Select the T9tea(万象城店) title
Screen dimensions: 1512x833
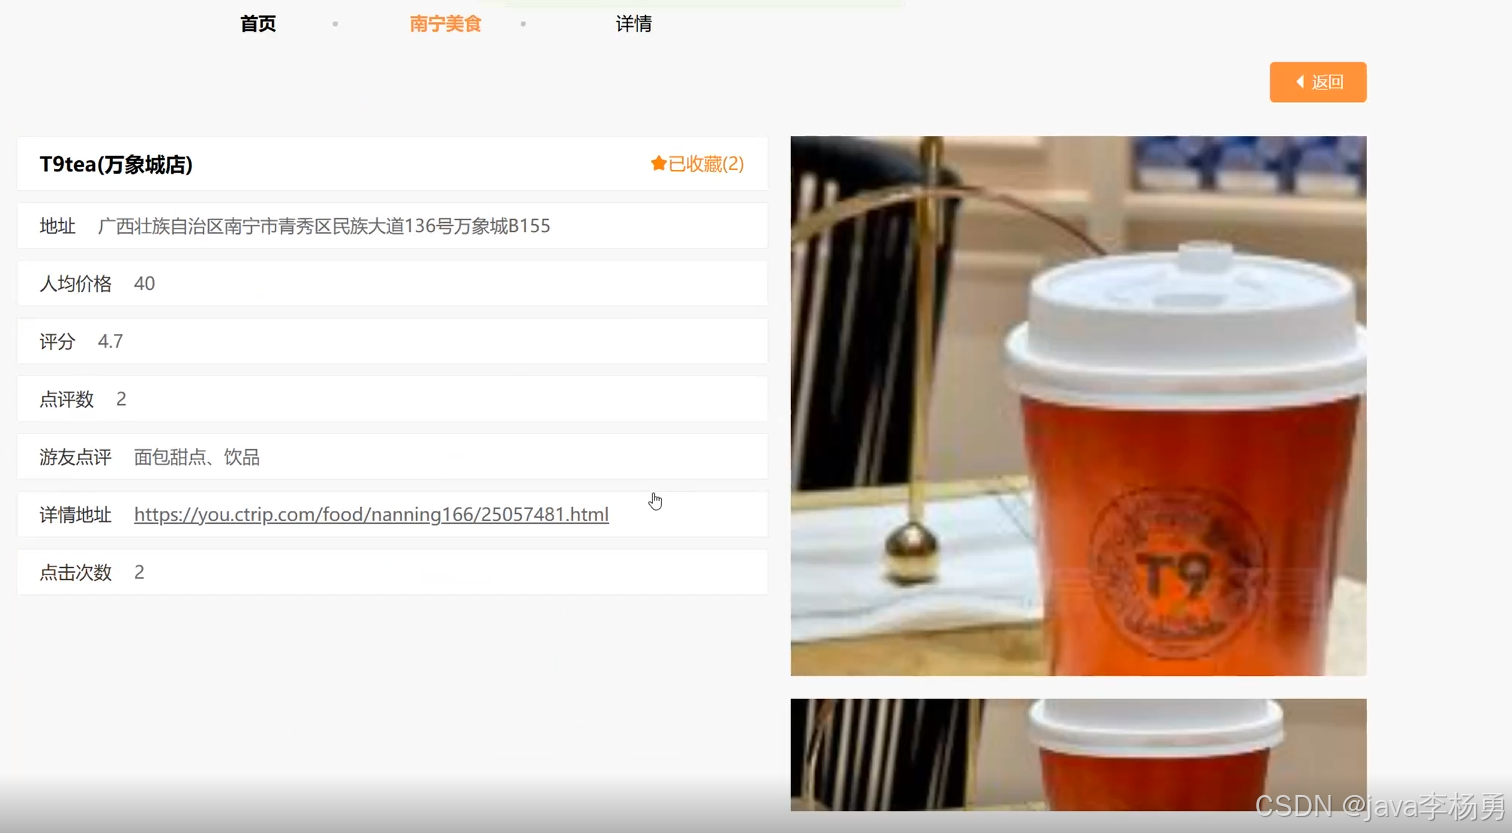click(116, 164)
